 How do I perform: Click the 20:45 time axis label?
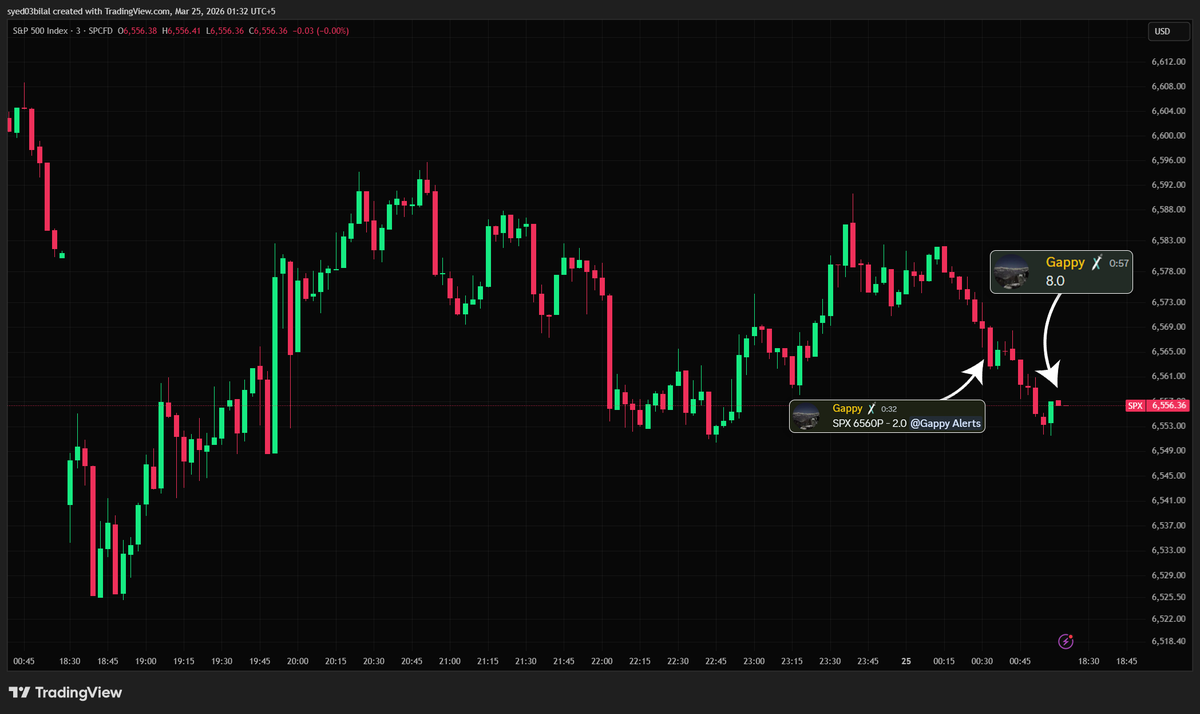(412, 661)
